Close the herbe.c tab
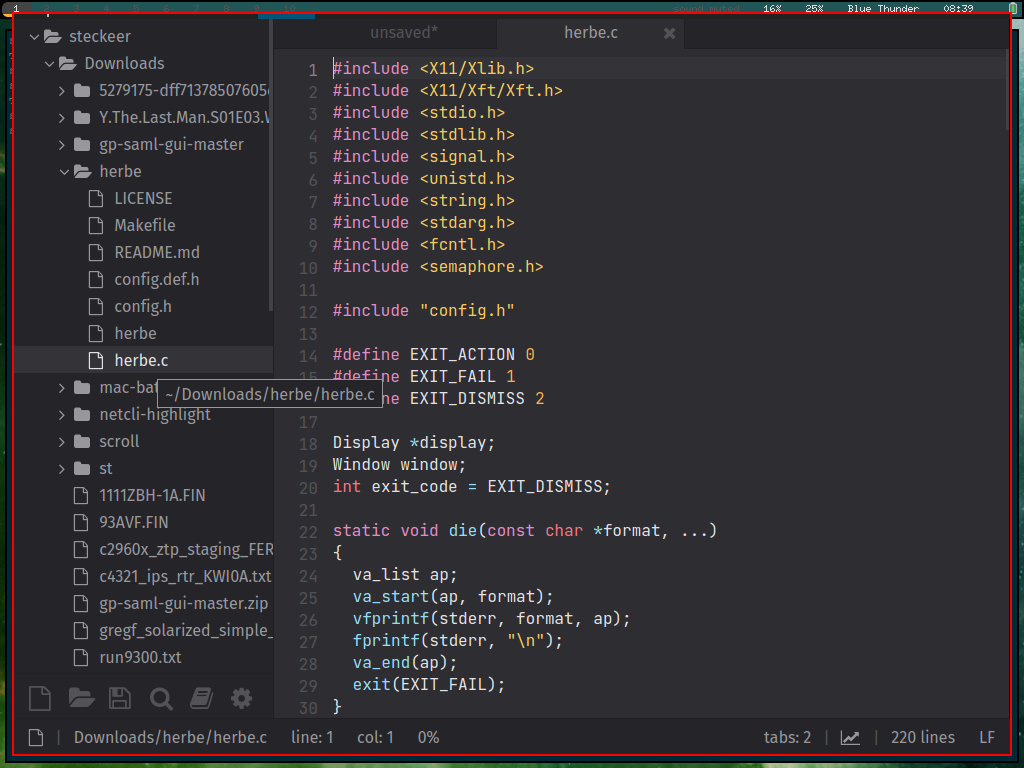The height and width of the screenshot is (768, 1024). coord(669,33)
